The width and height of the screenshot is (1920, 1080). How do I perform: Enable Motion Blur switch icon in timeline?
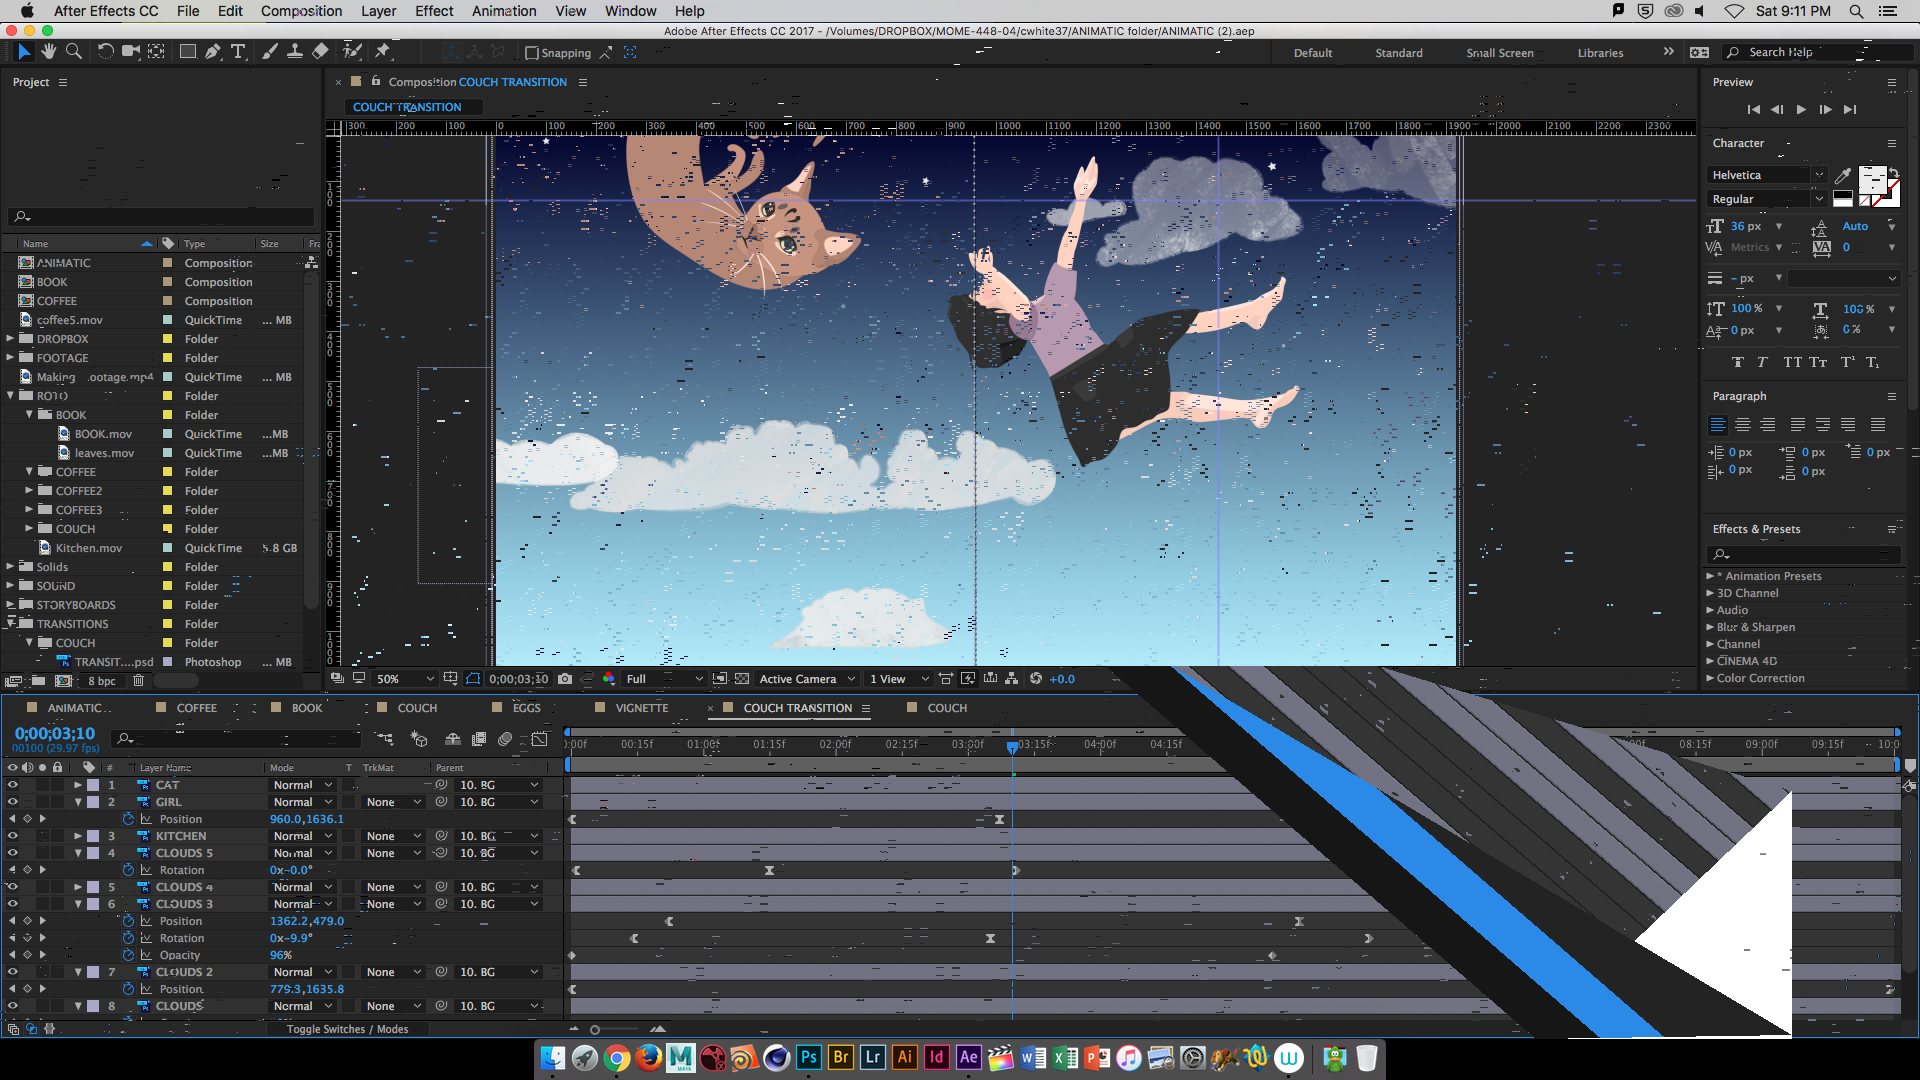[505, 739]
